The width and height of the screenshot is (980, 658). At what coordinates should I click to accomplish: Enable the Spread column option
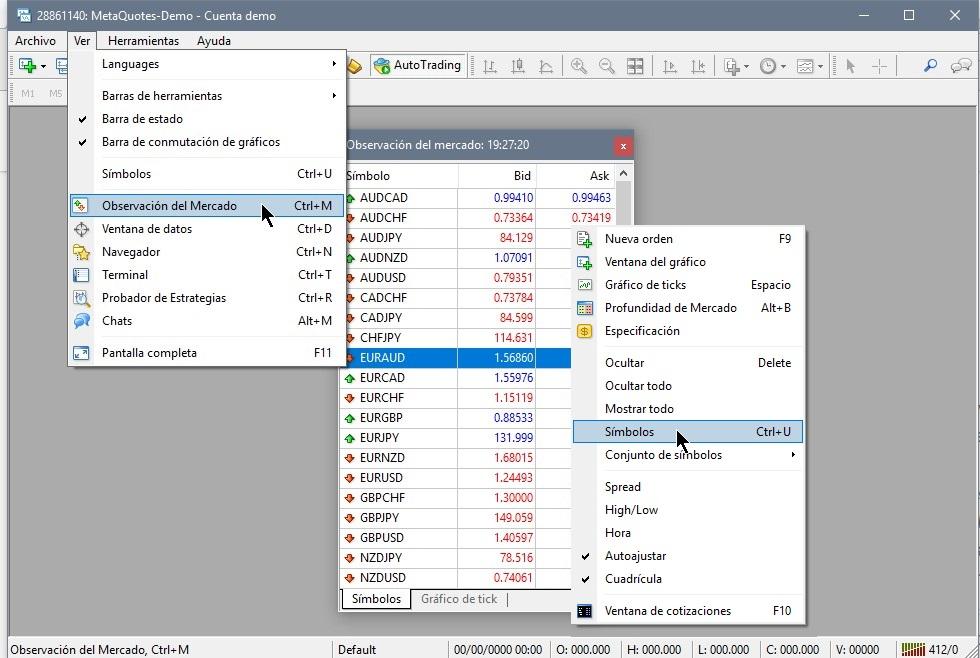(688, 487)
